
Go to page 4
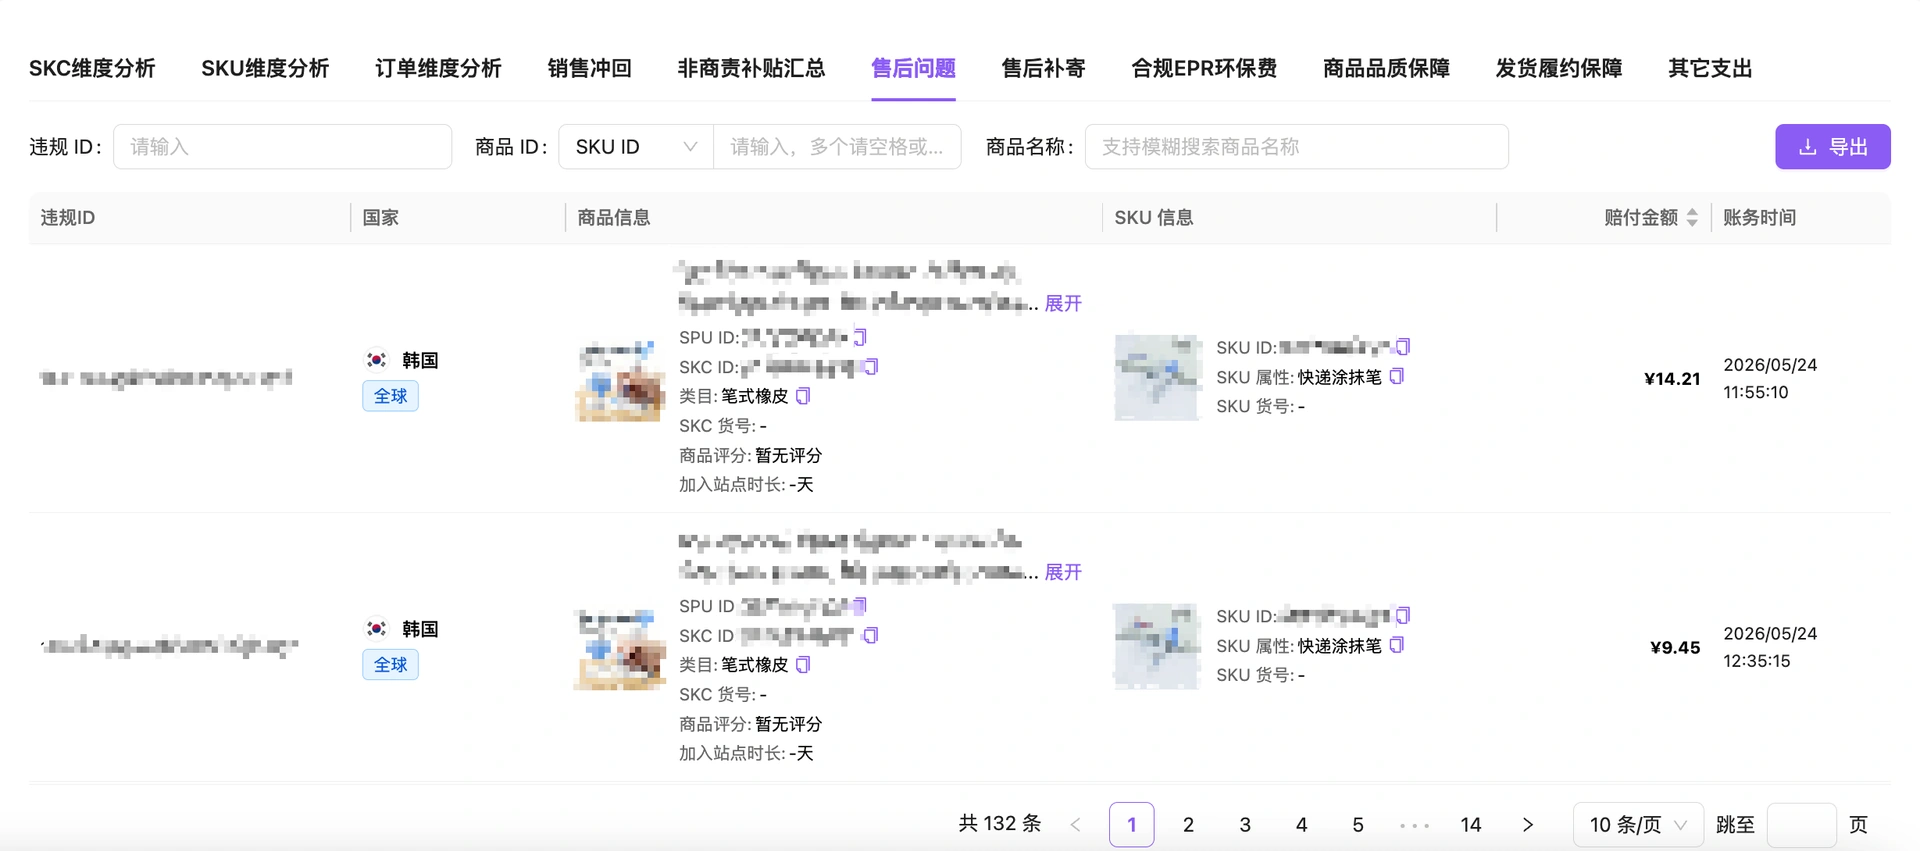(1301, 825)
